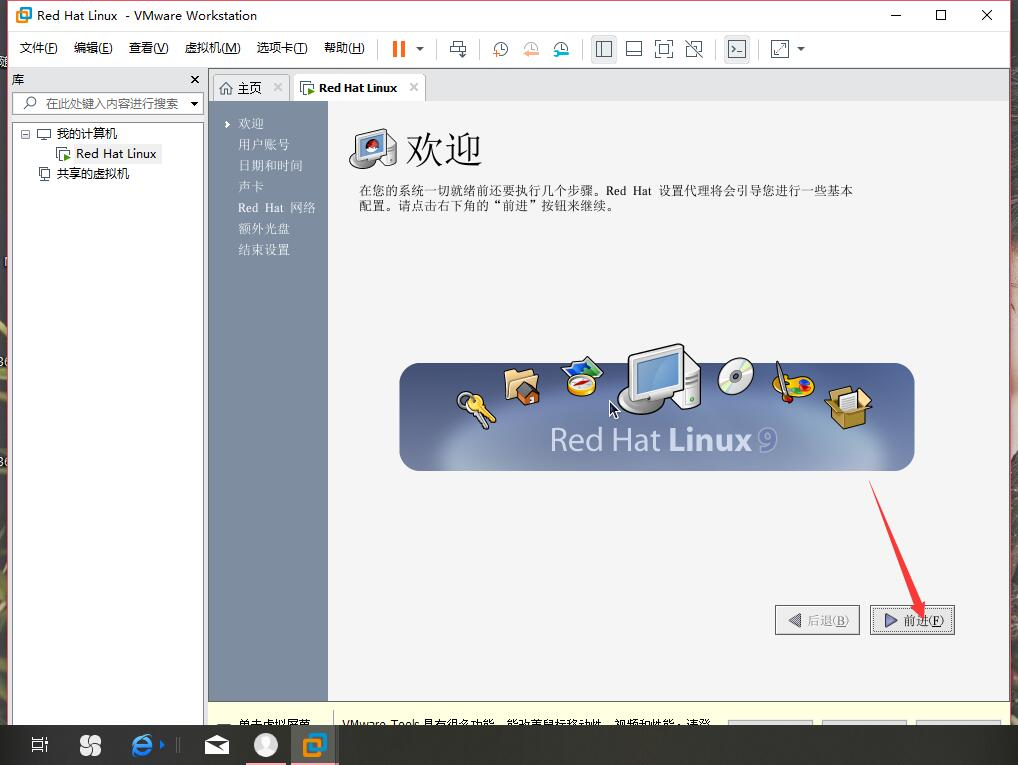The height and width of the screenshot is (765, 1018).
Task: Click the compass map icon in the banner
Action: [582, 376]
